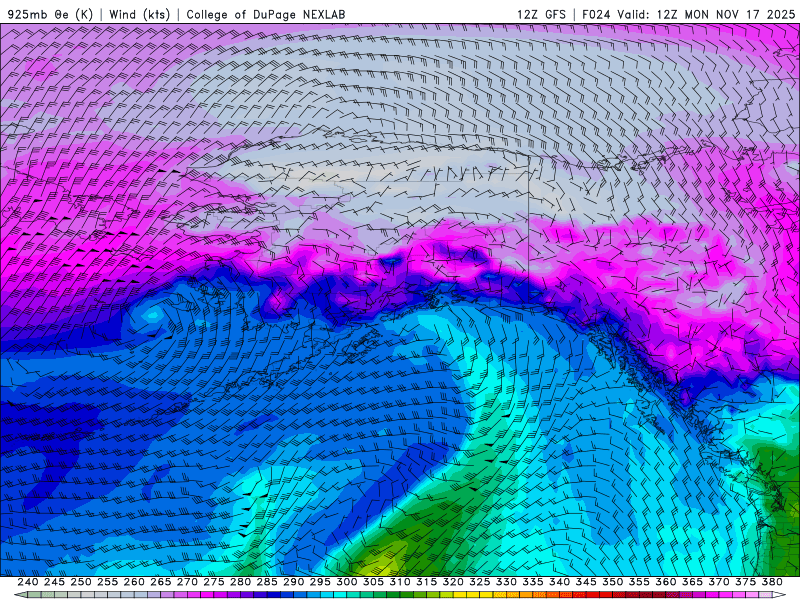Select the 320 value on the color scale
The image size is (800, 600).
pos(453,582)
